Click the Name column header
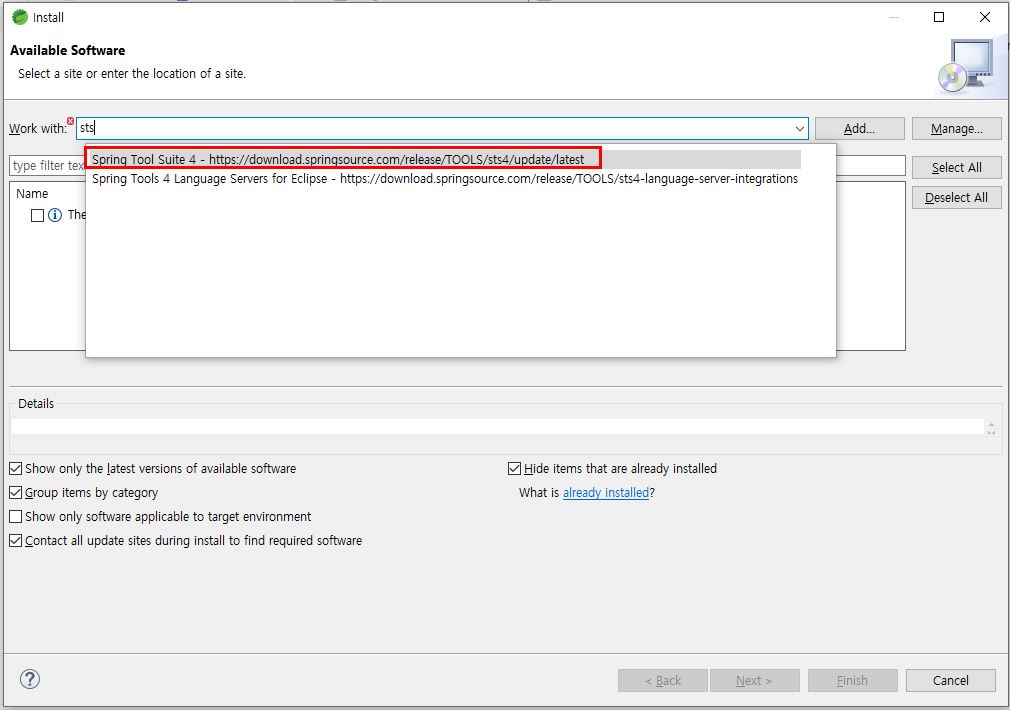This screenshot has width=1010, height=710. (32, 193)
